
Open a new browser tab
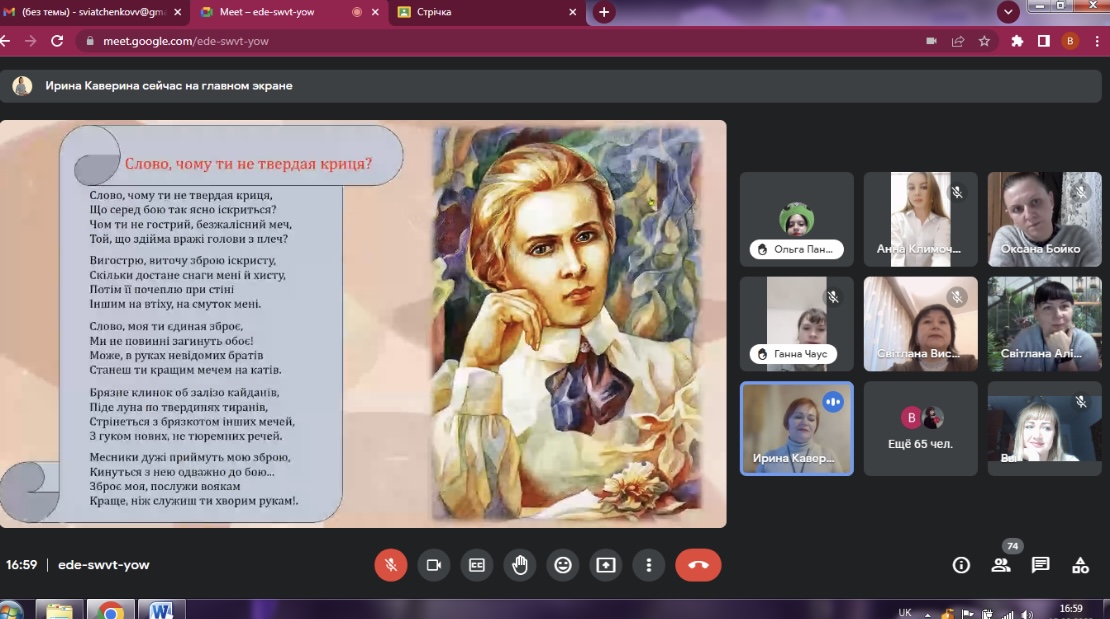[x=604, y=12]
